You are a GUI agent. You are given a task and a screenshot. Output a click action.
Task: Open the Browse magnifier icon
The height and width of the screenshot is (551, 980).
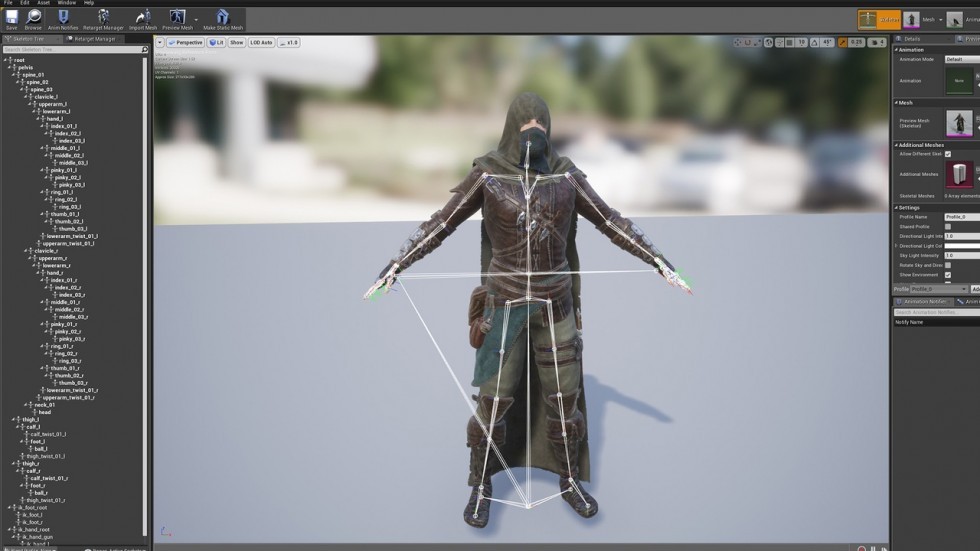point(33,19)
